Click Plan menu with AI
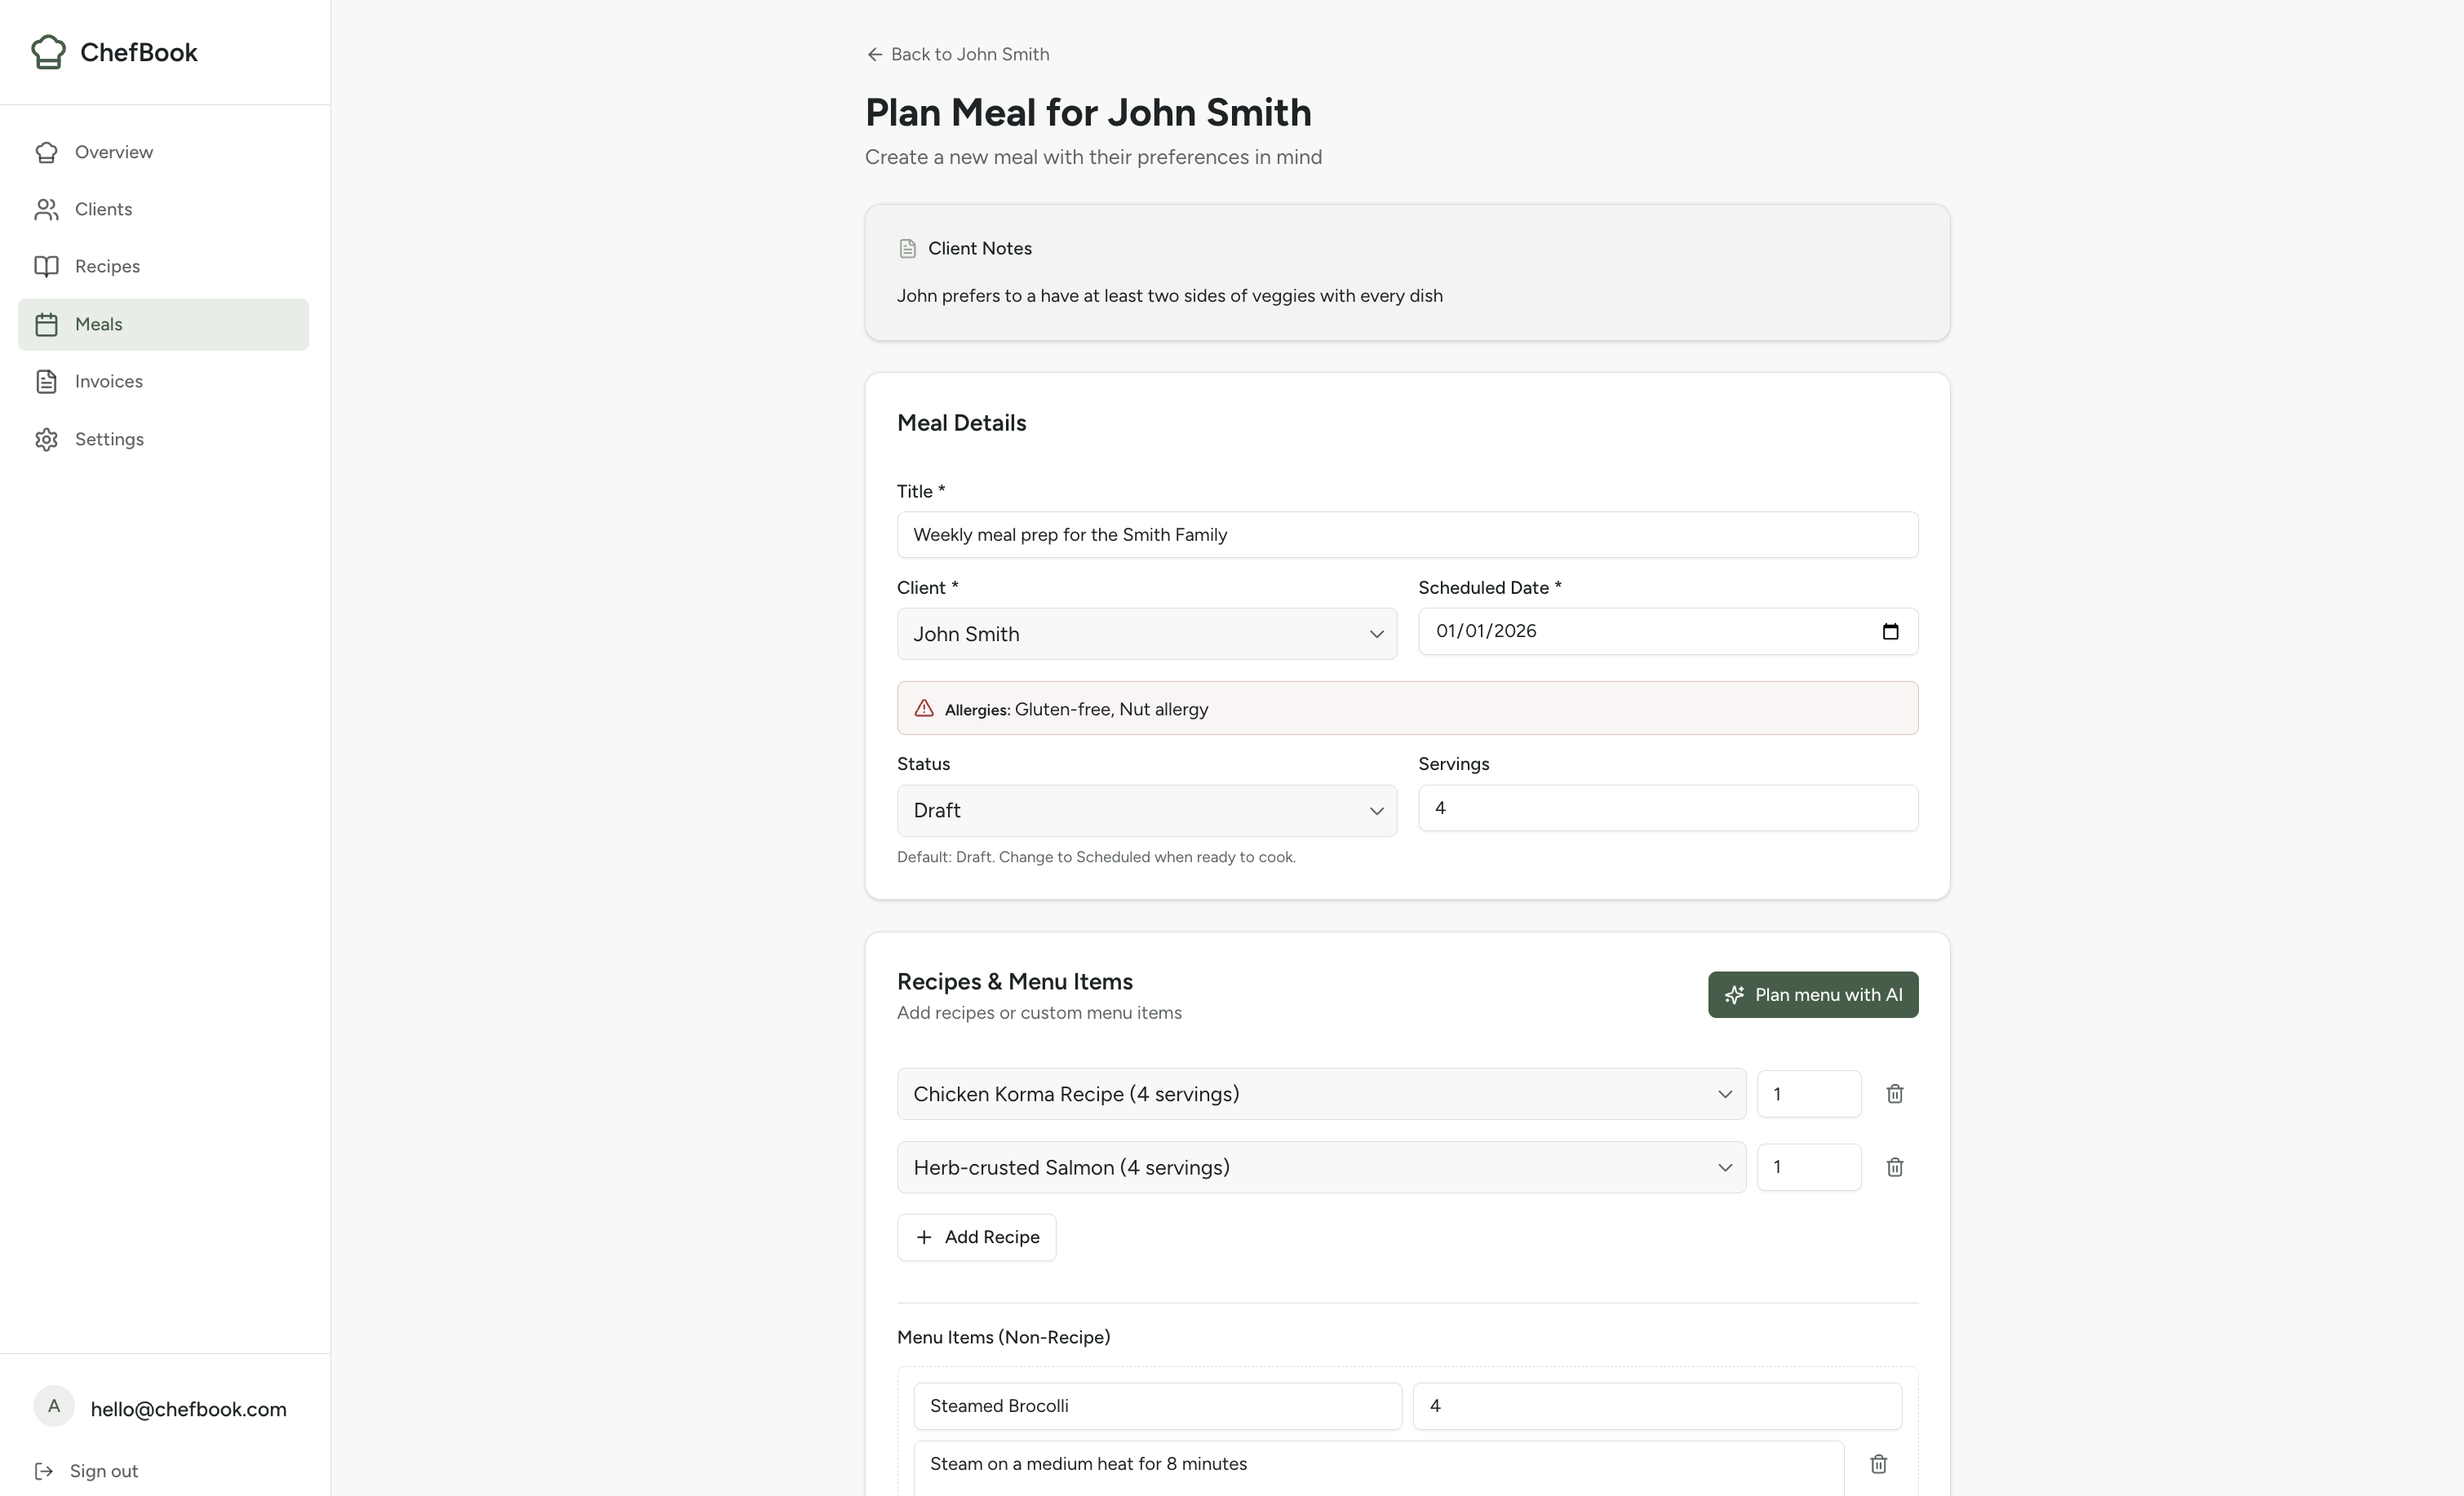The width and height of the screenshot is (2464, 1496). (x=1812, y=994)
